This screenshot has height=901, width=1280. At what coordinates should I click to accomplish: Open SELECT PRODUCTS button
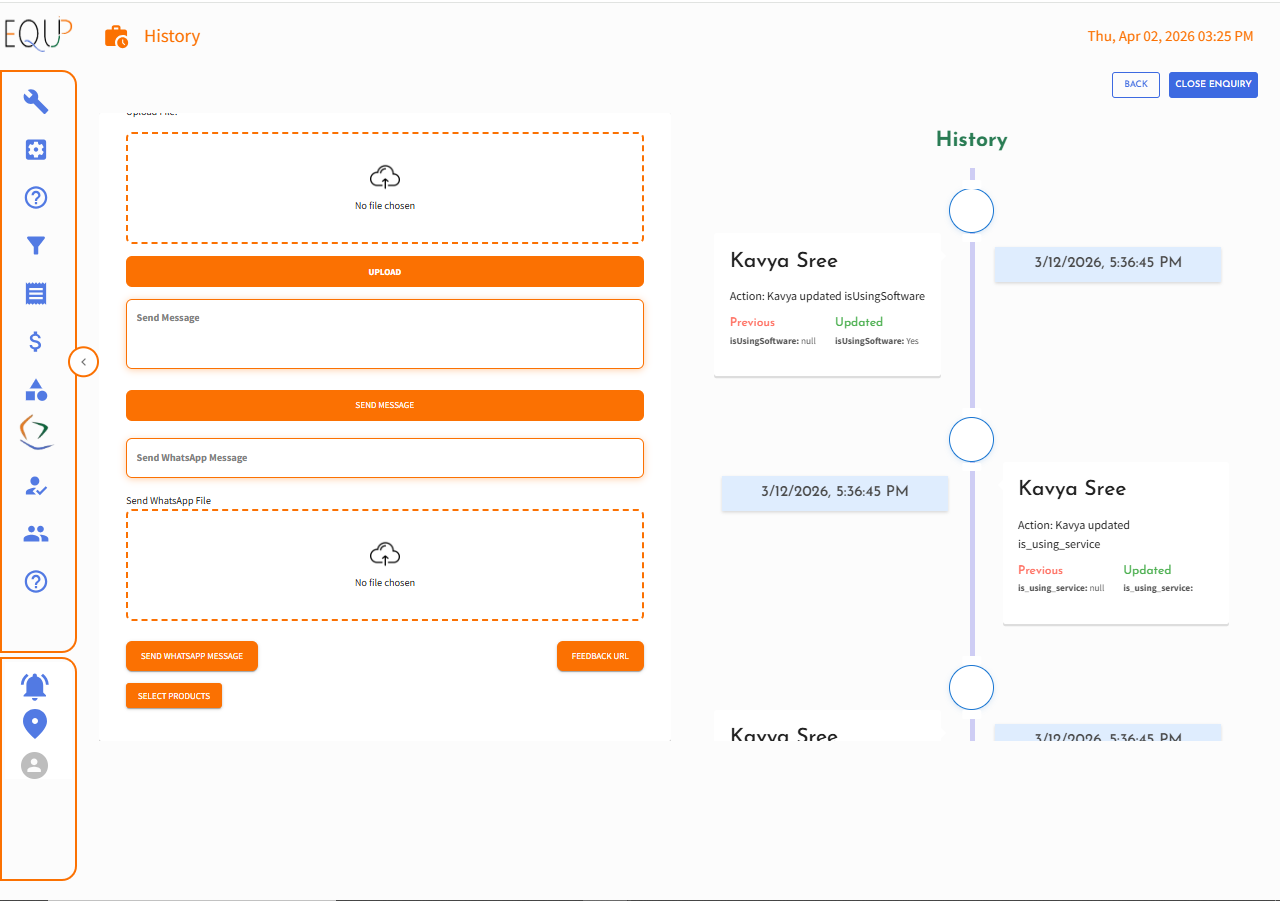[174, 696]
